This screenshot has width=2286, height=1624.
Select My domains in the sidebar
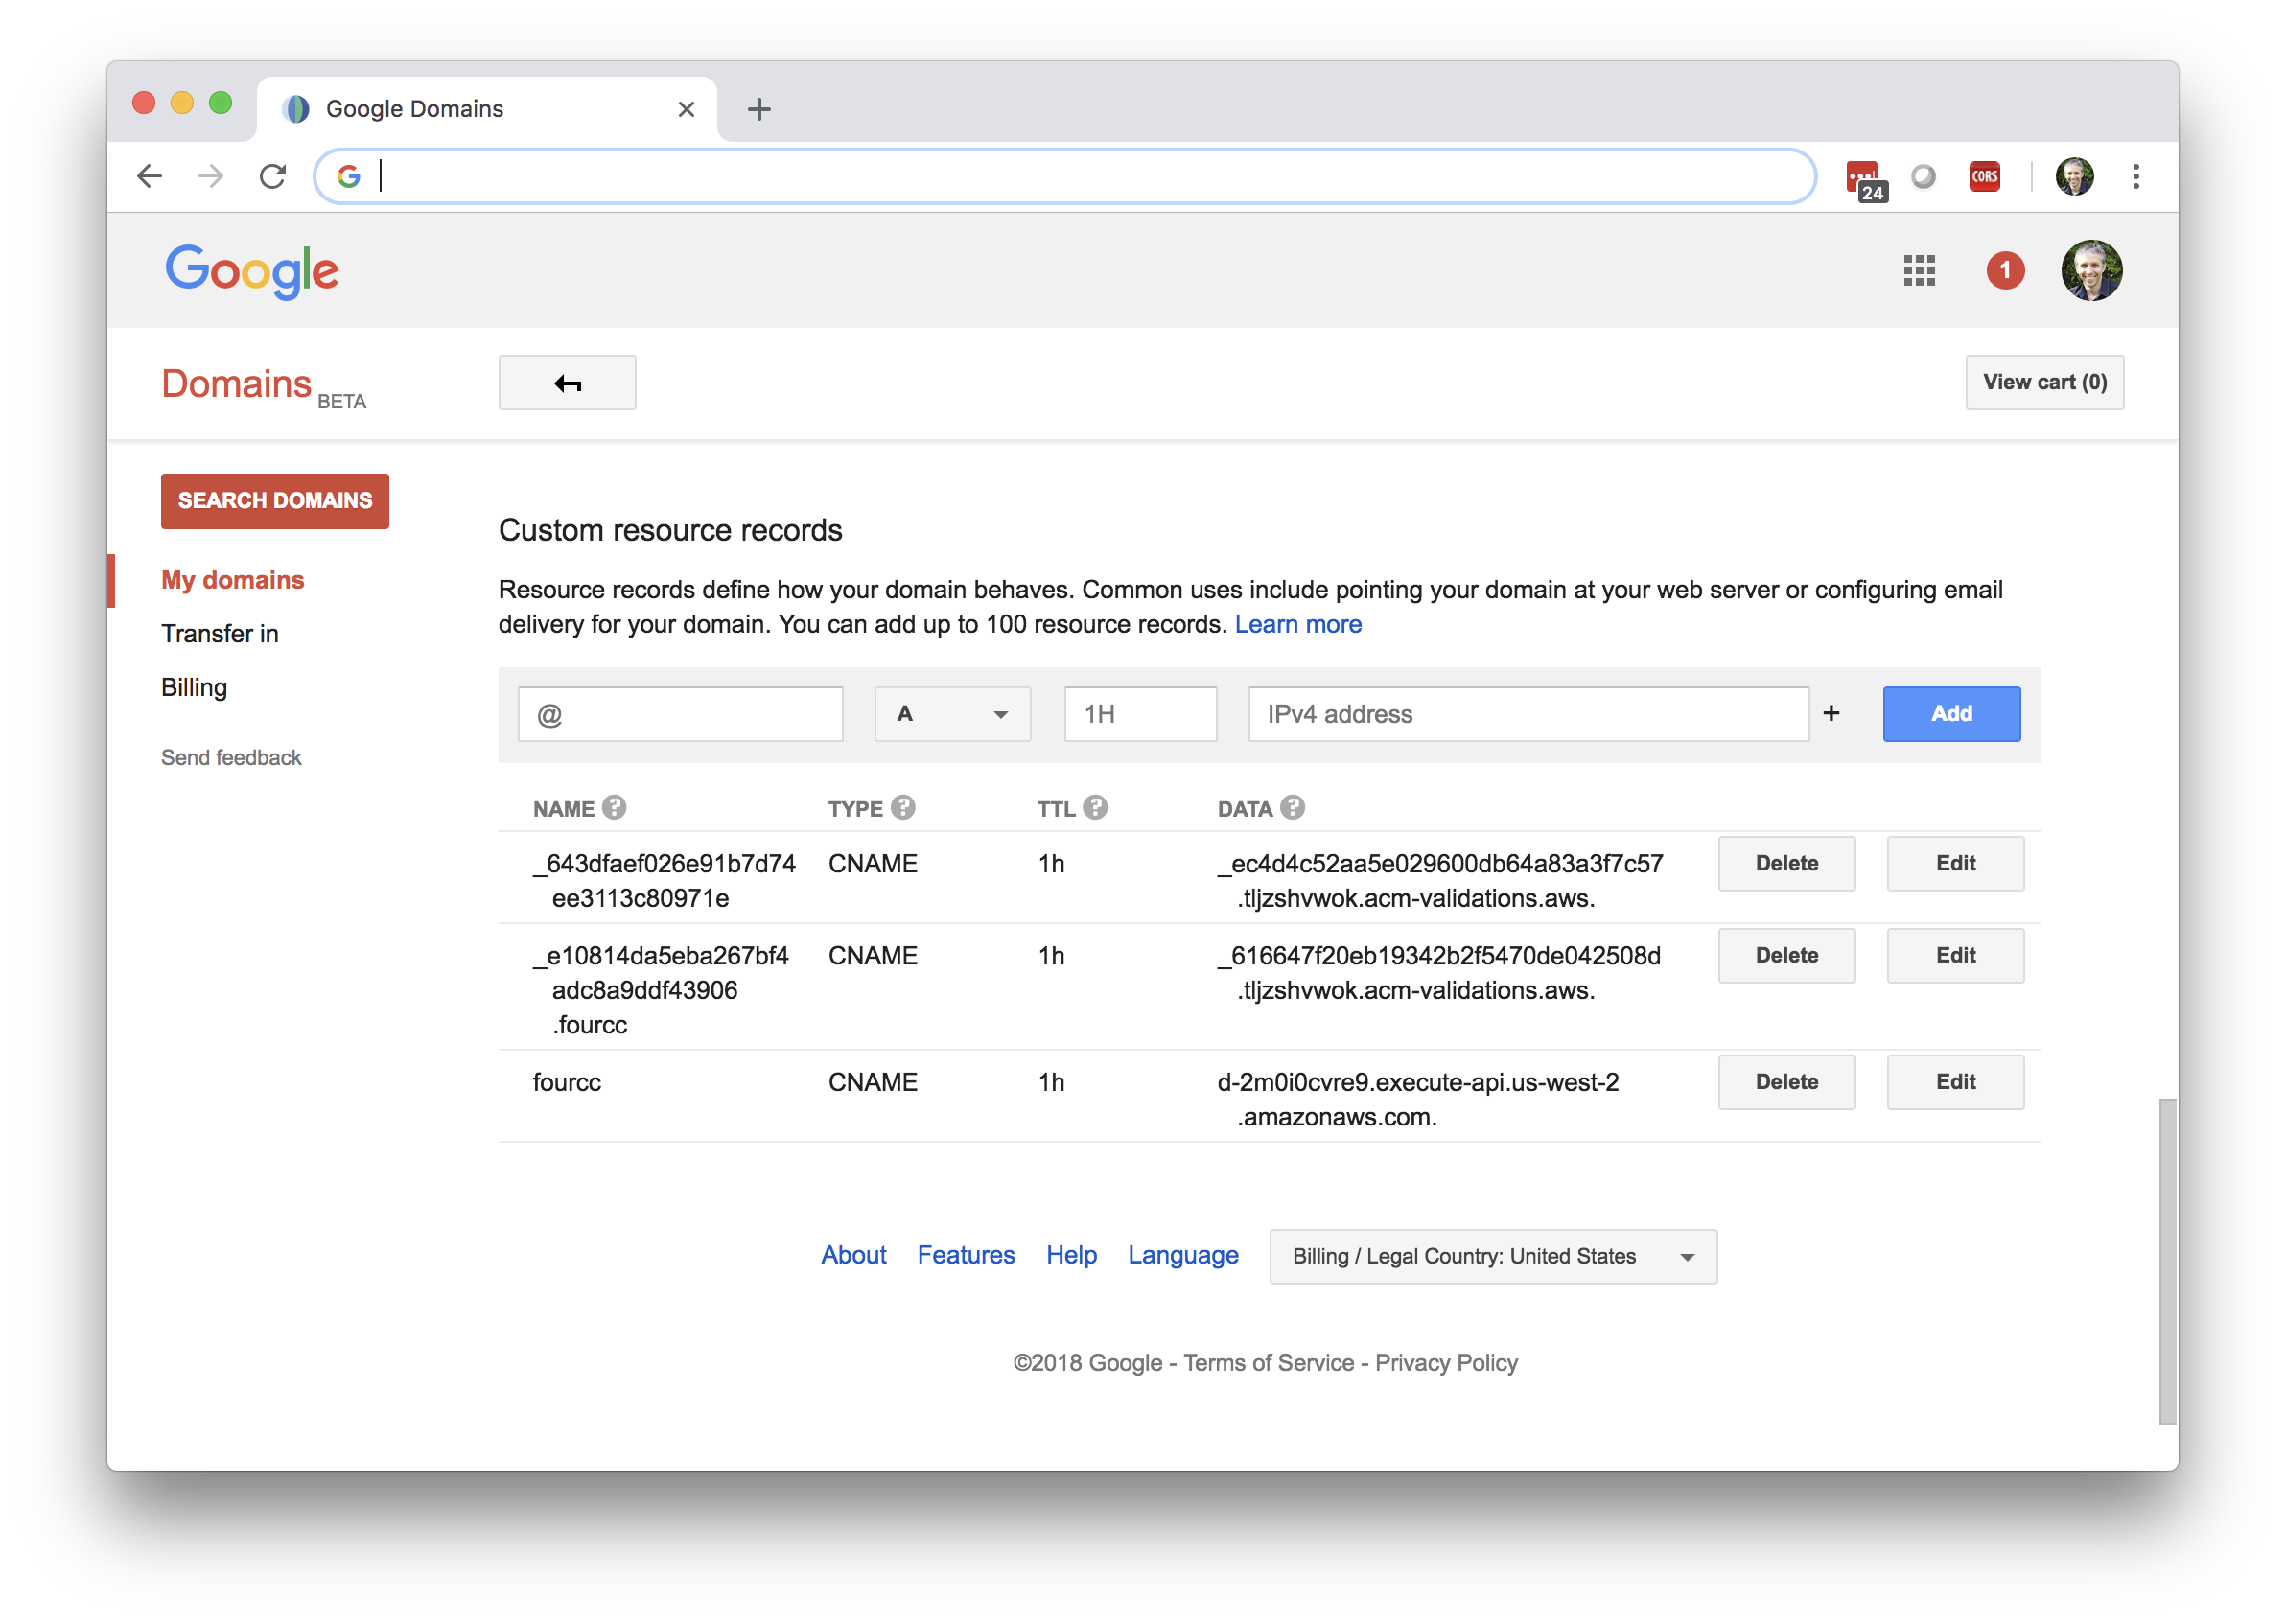232,580
